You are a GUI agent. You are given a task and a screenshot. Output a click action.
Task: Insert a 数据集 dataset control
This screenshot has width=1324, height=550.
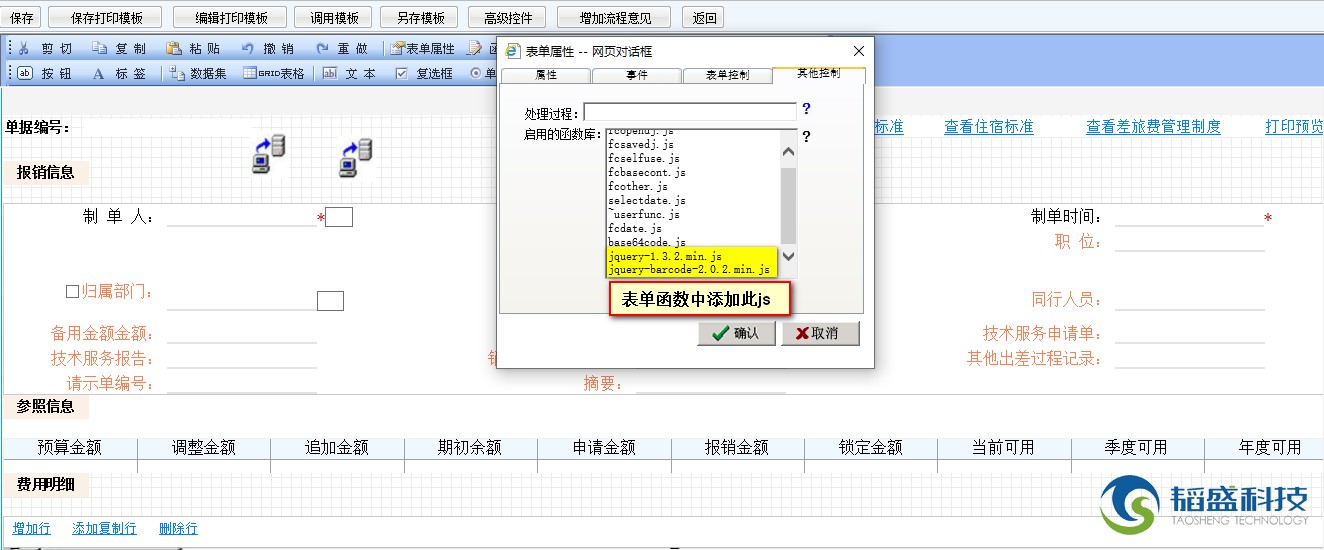[197, 73]
